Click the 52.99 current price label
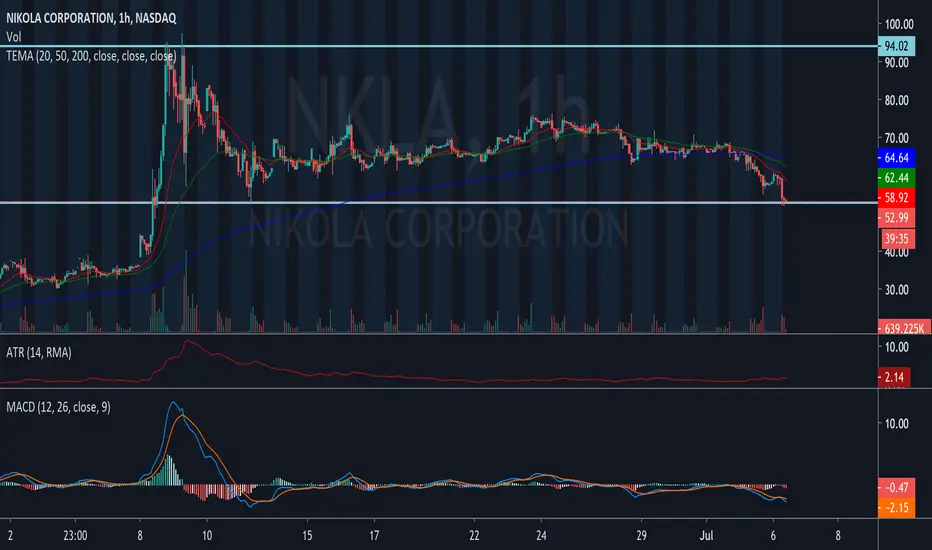932x550 pixels. [x=896, y=218]
